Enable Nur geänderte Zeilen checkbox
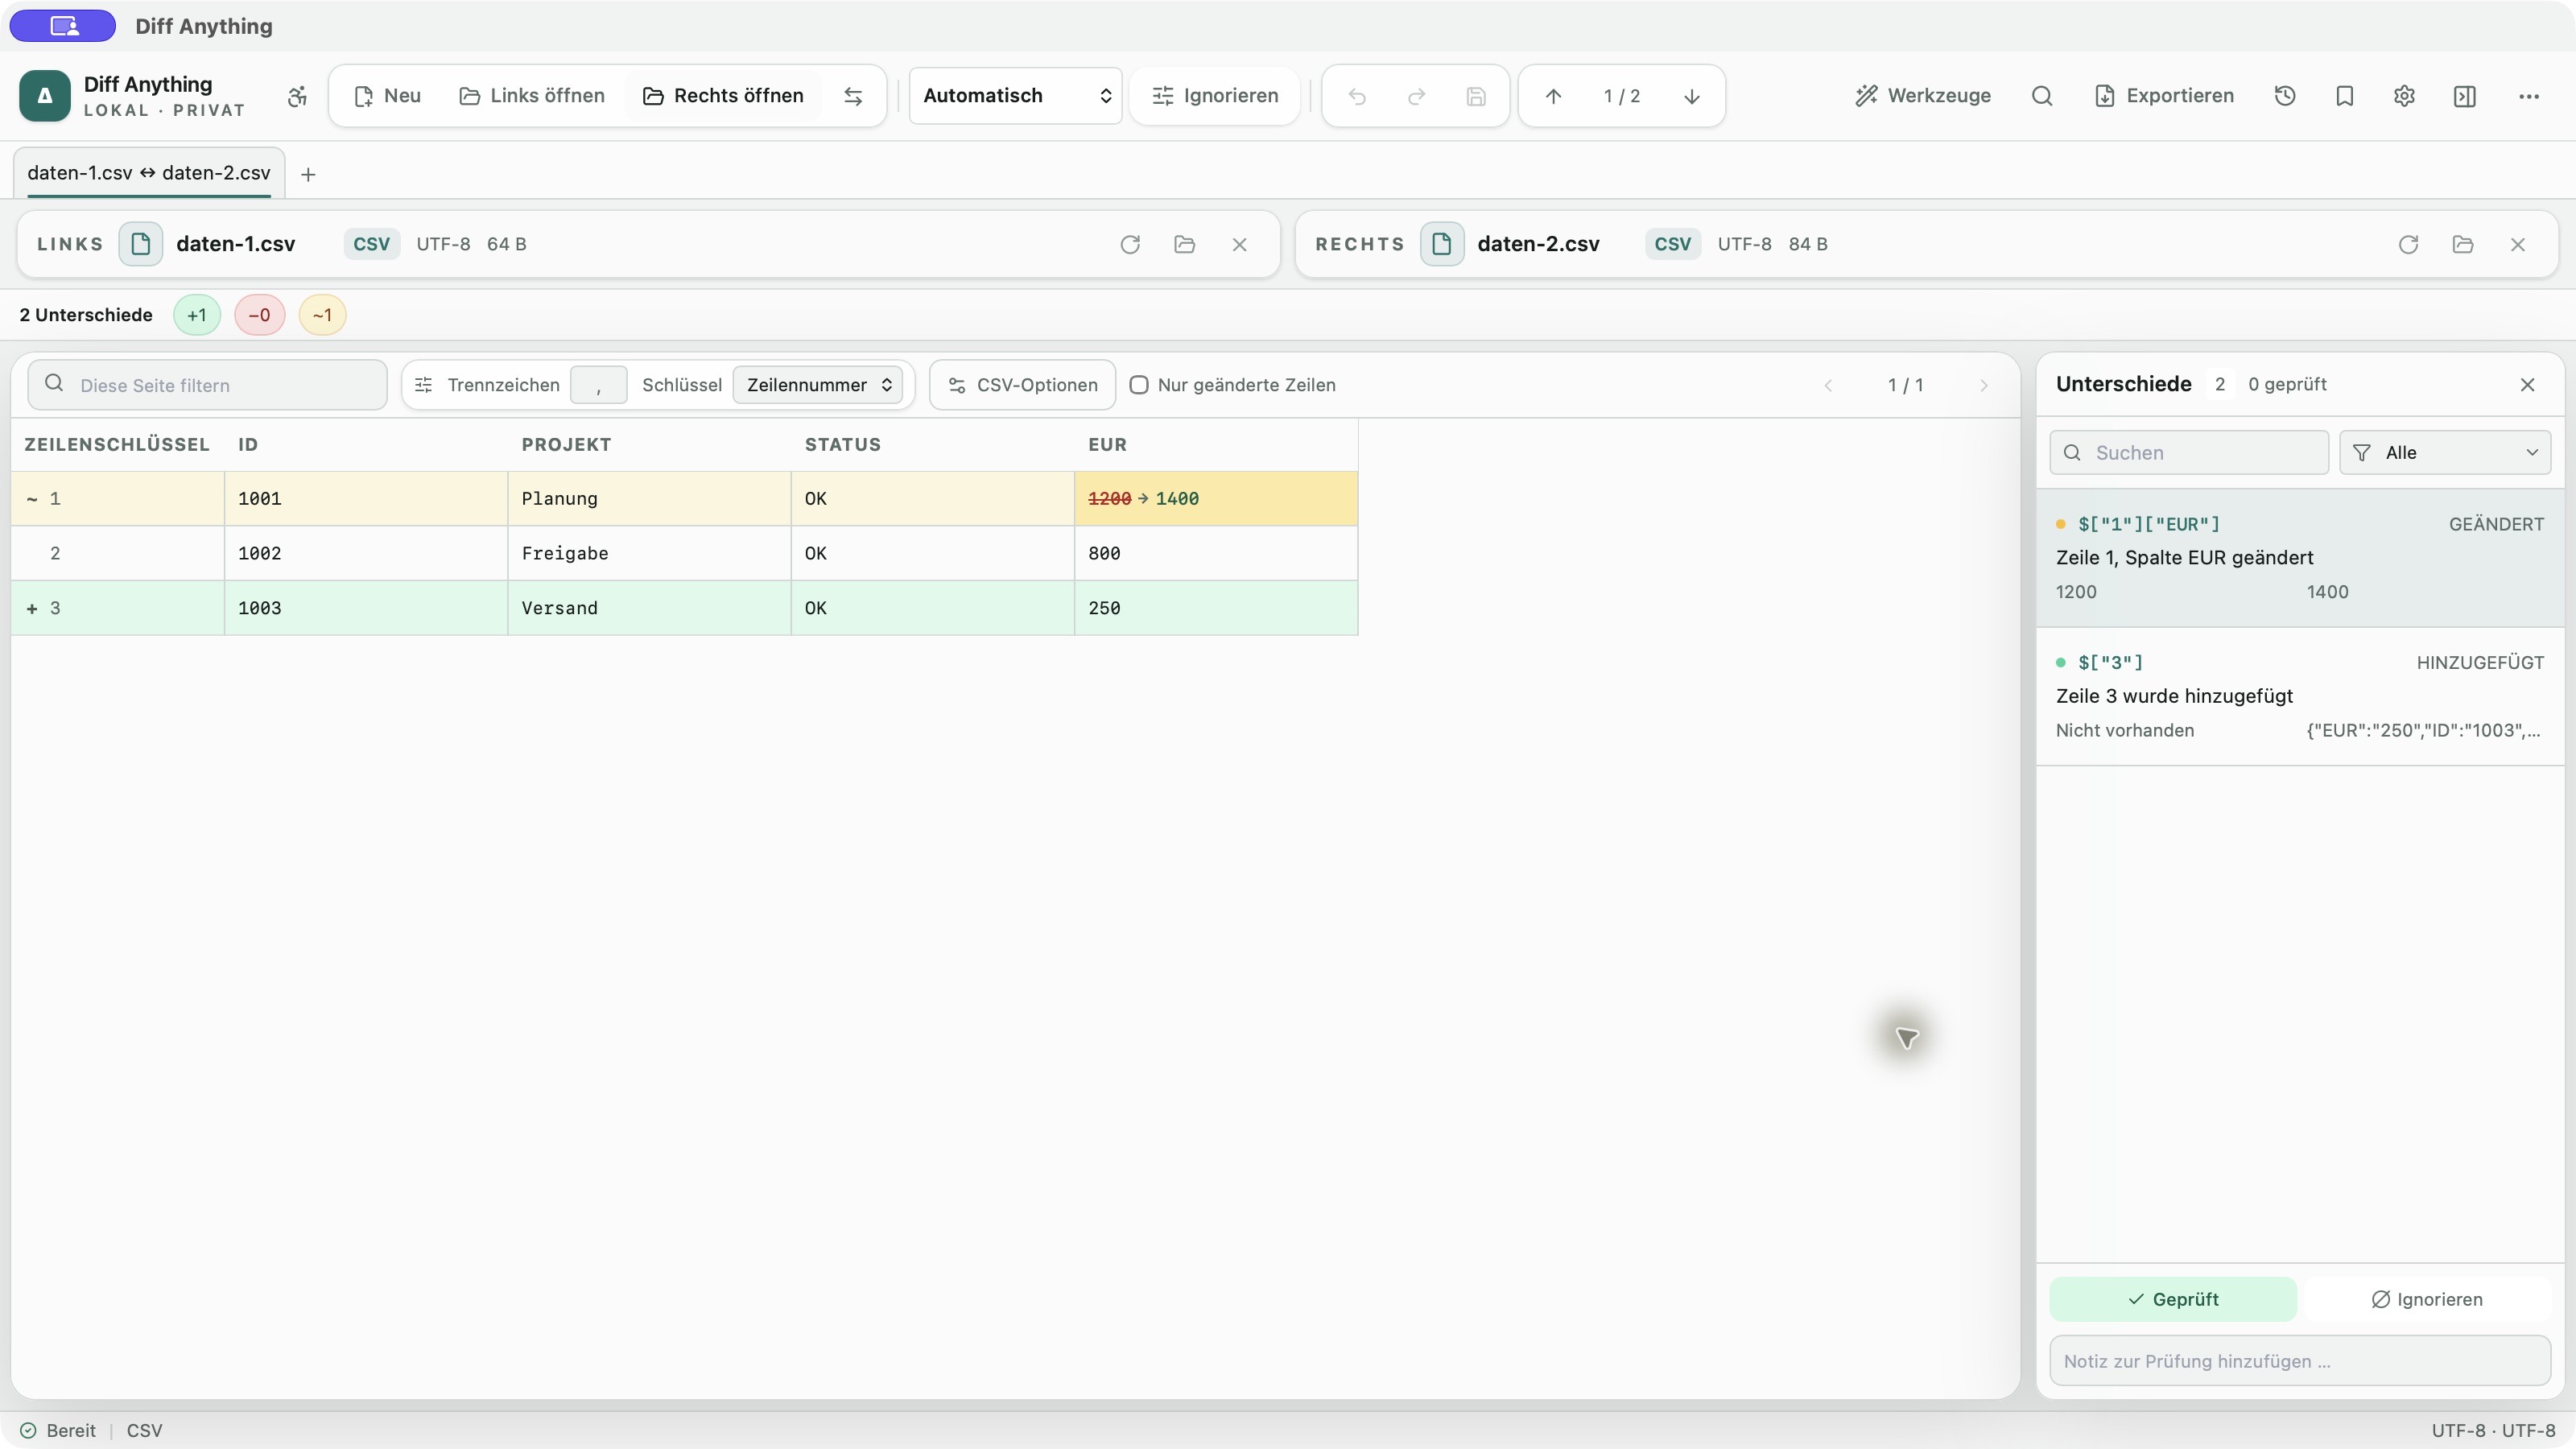This screenshot has height=1449, width=2576. (1139, 385)
